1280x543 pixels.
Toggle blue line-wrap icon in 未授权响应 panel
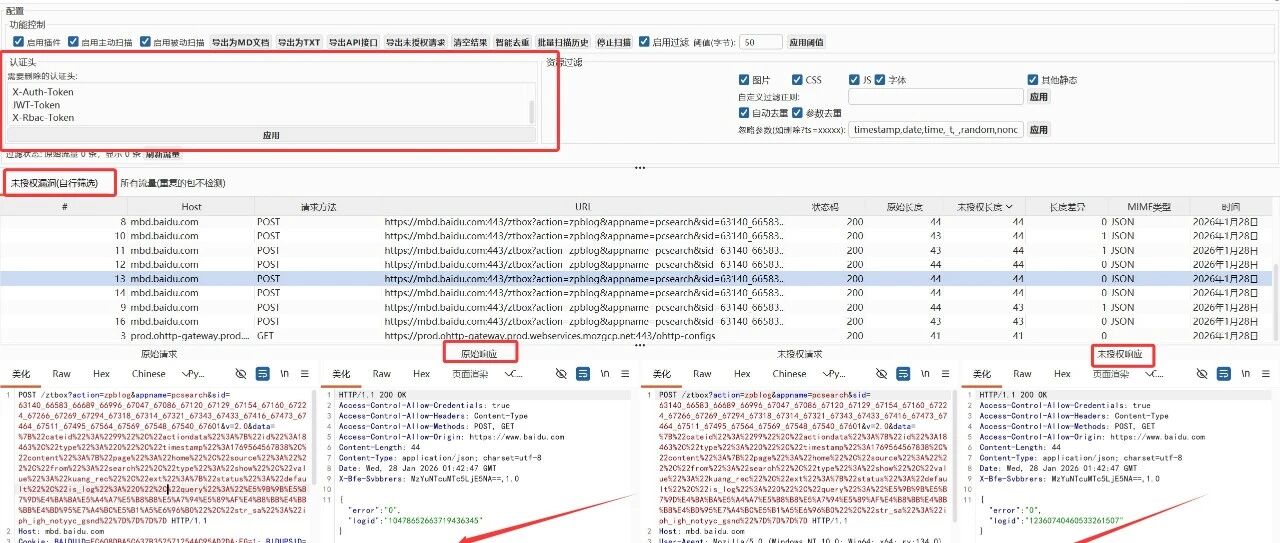(1223, 374)
